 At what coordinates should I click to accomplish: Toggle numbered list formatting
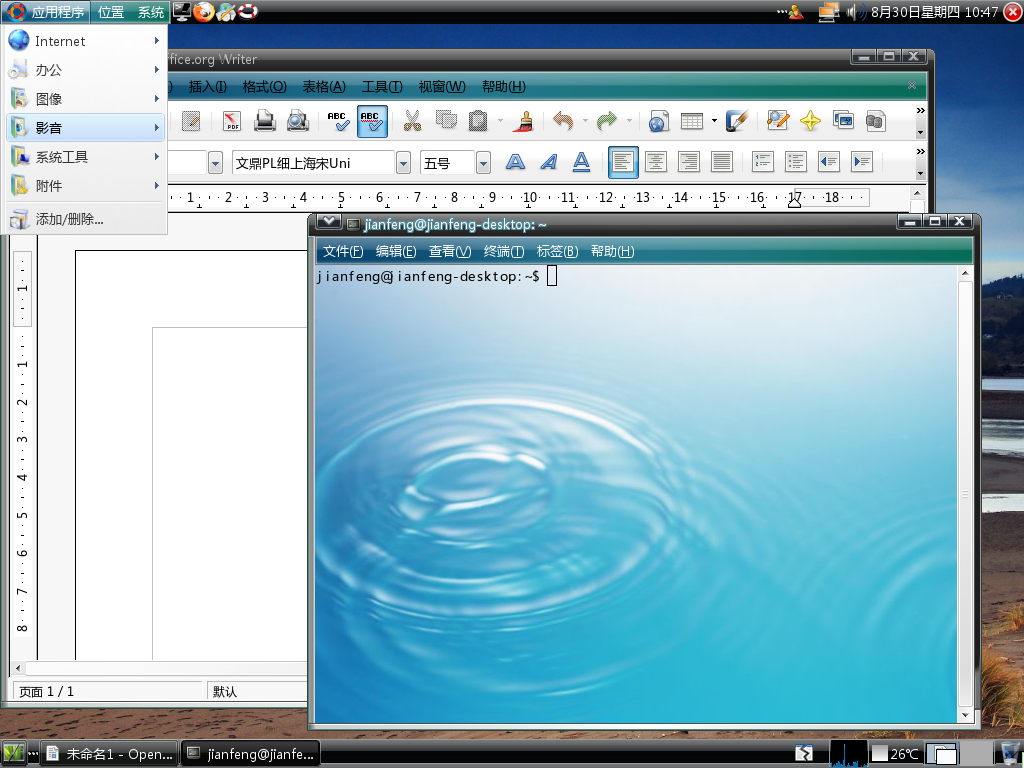763,161
